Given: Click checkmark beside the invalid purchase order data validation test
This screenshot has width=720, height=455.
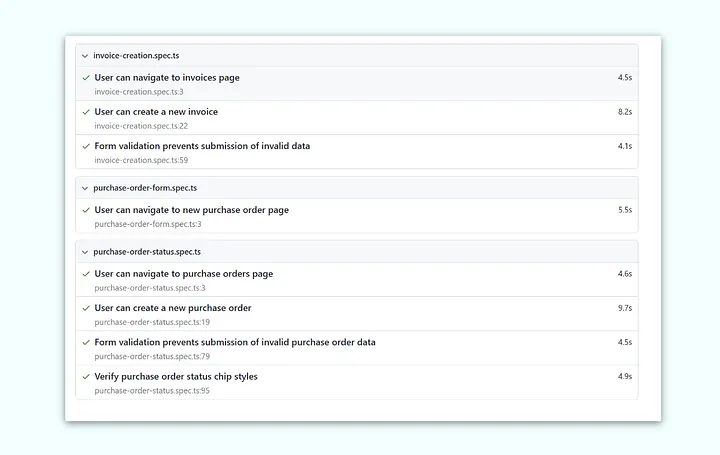Looking at the screenshot, I should [x=86, y=342].
